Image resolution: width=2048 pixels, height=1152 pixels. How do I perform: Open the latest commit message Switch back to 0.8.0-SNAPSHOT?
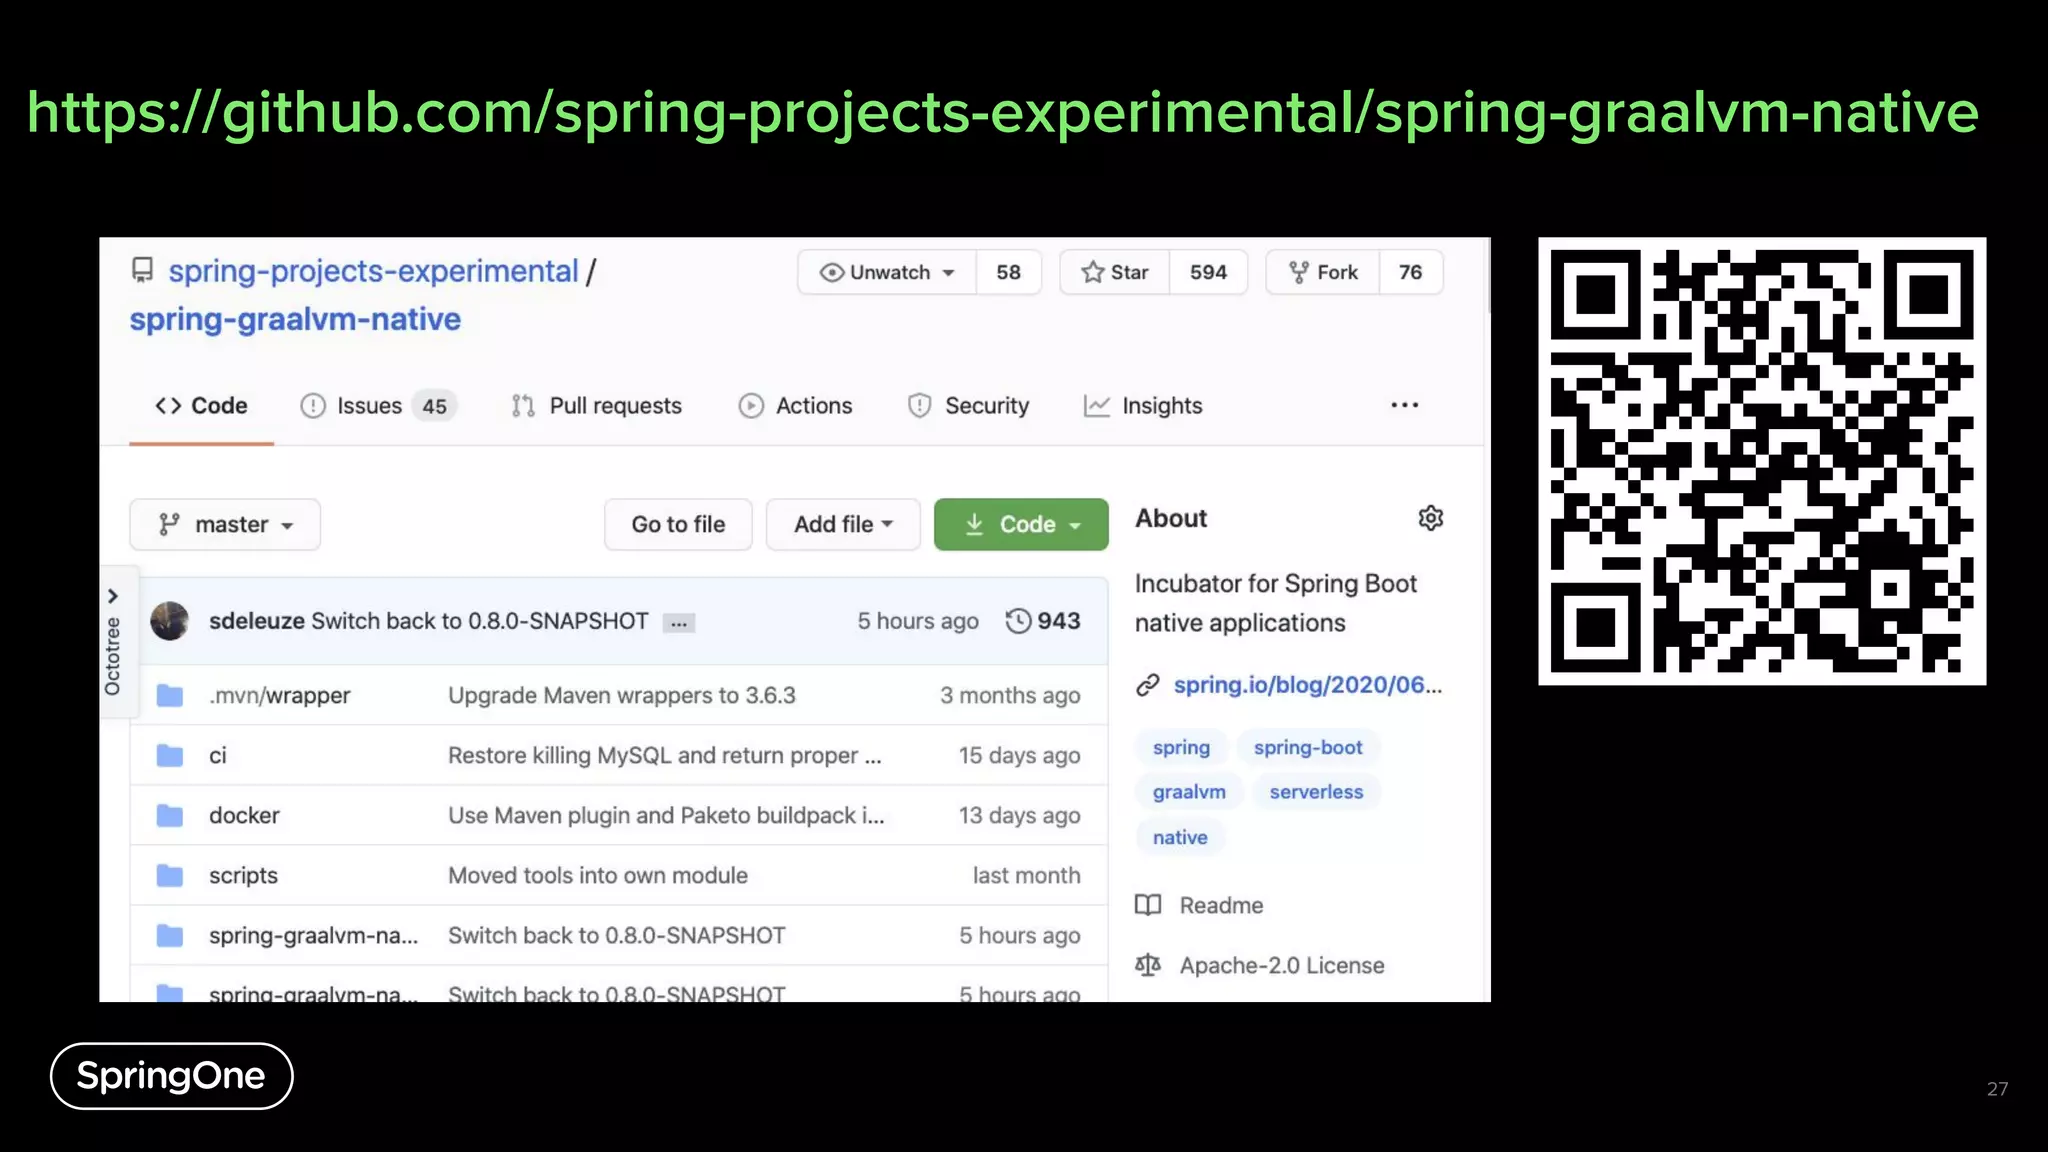click(x=480, y=621)
